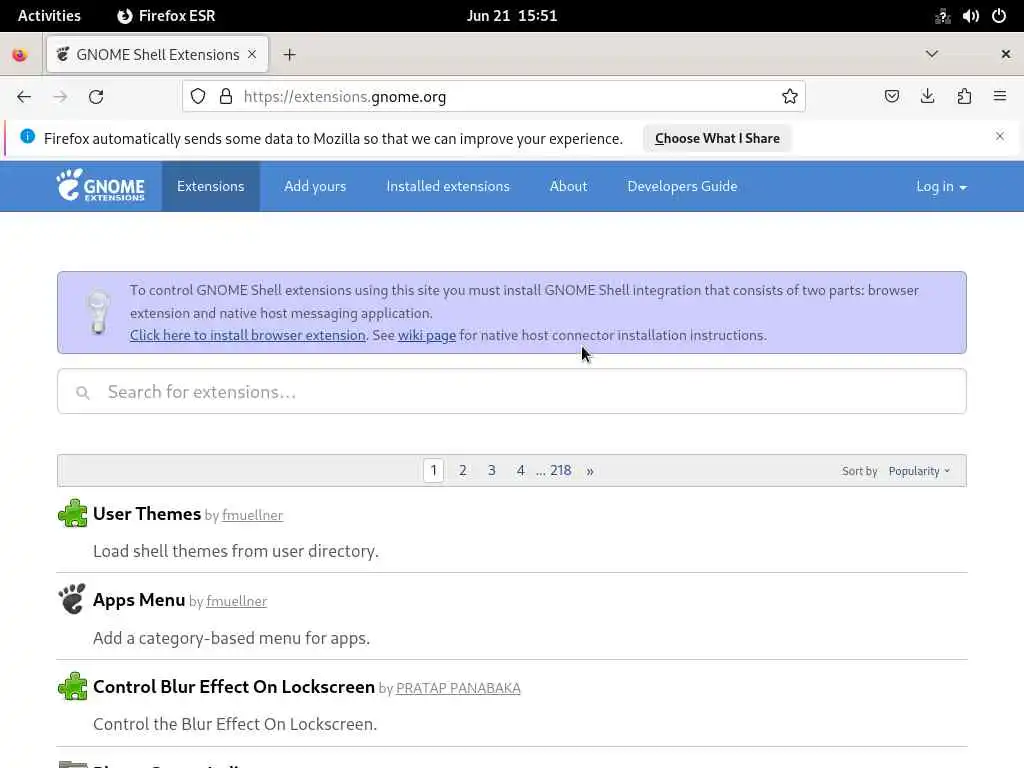Image resolution: width=1024 pixels, height=768 pixels.
Task: Open fmuellner author link for Apps Menu
Action: [x=236, y=601]
